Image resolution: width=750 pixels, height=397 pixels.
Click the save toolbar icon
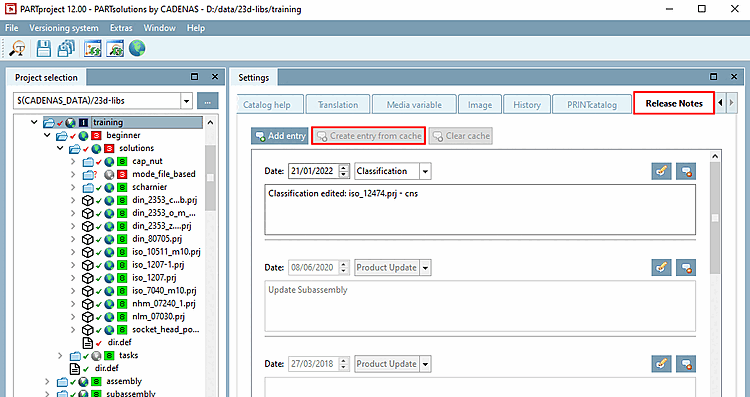44,48
